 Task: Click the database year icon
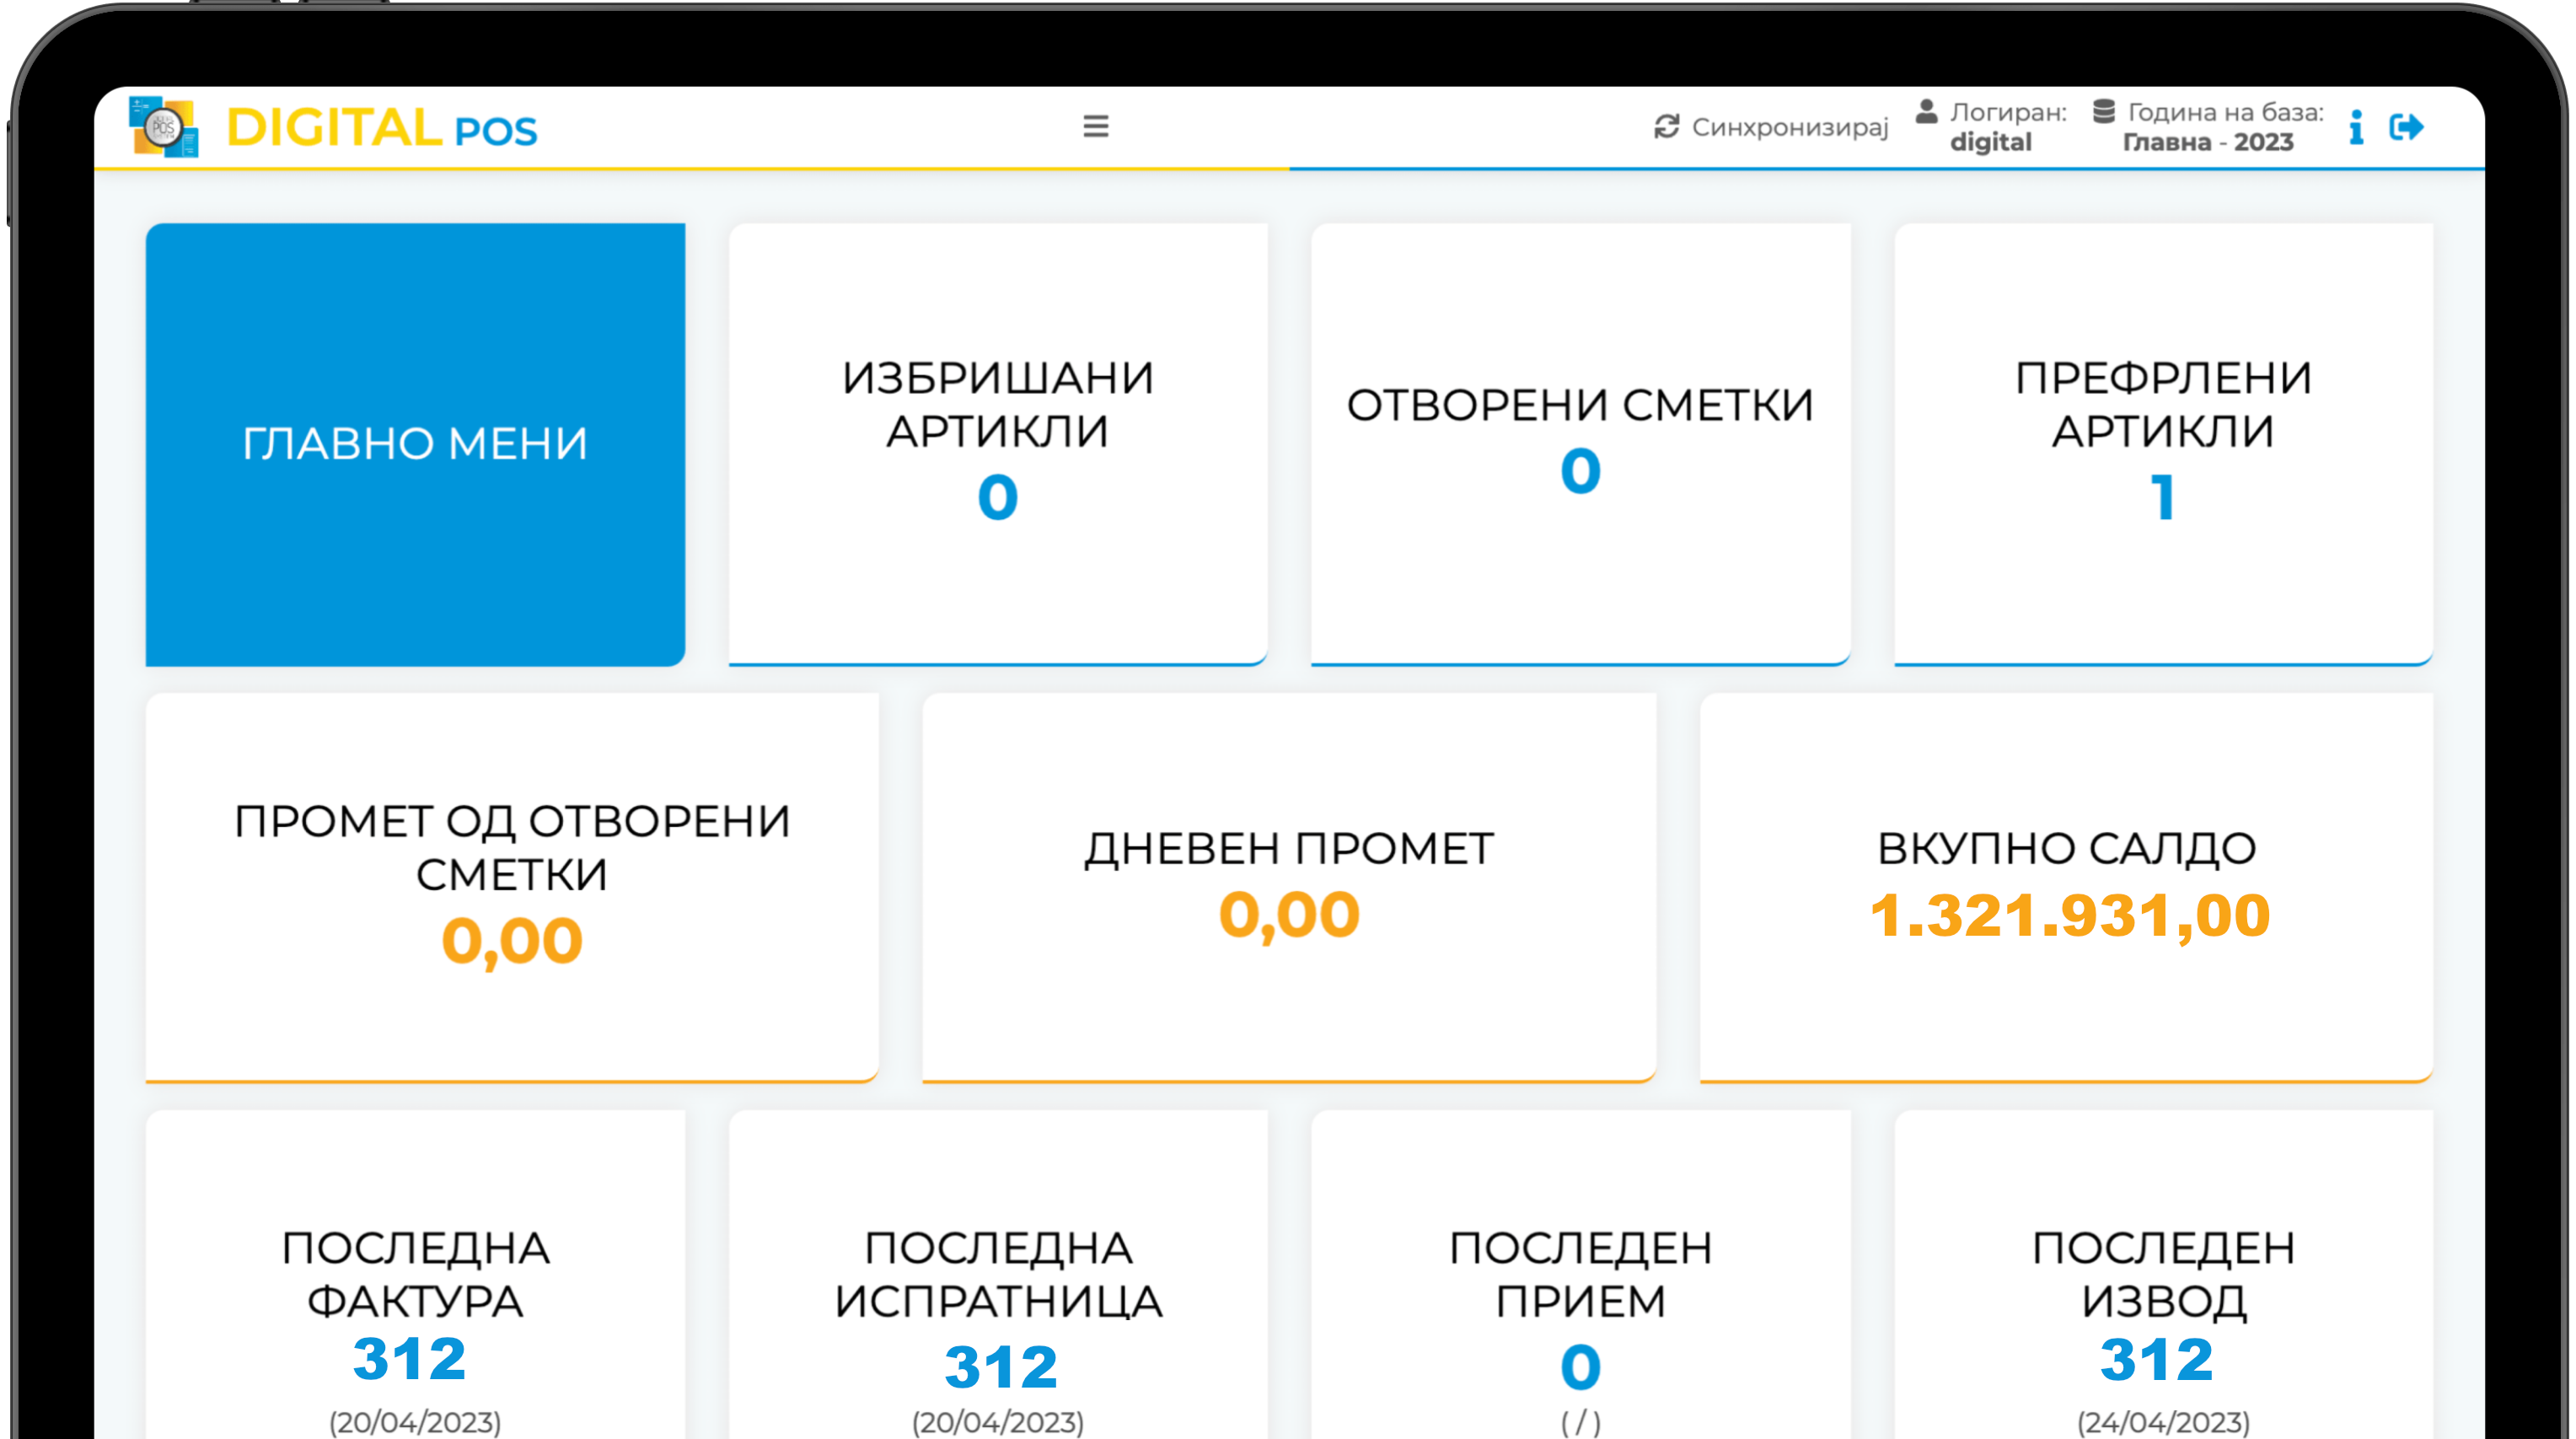(2104, 112)
